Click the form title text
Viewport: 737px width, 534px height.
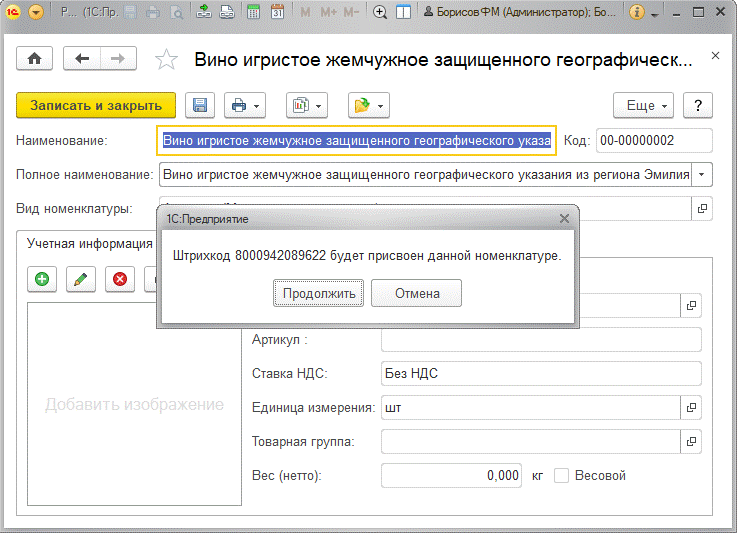(443, 60)
